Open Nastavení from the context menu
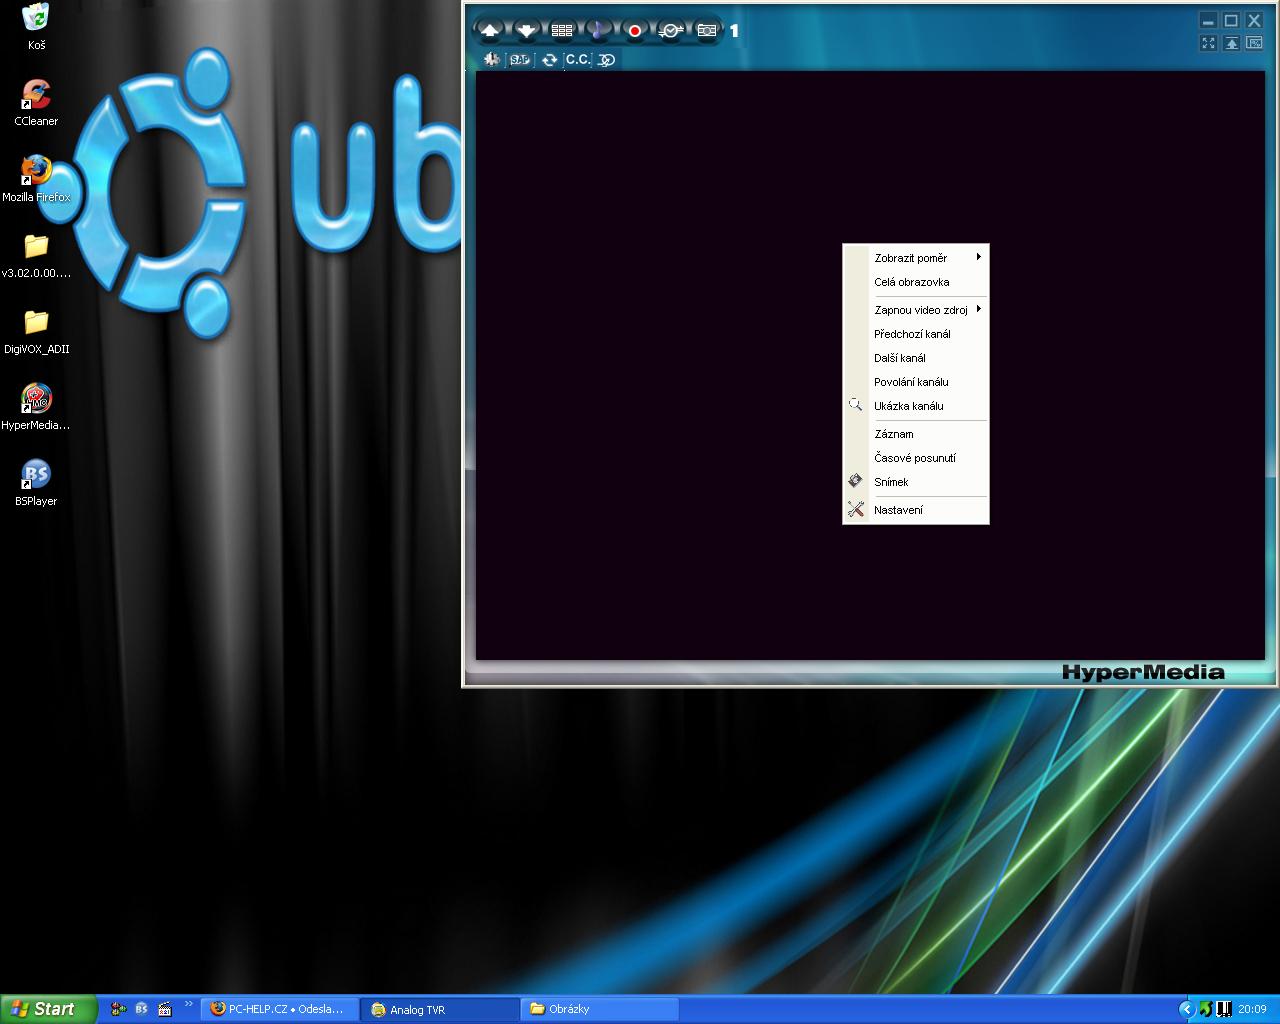1280x1024 pixels. click(916, 510)
